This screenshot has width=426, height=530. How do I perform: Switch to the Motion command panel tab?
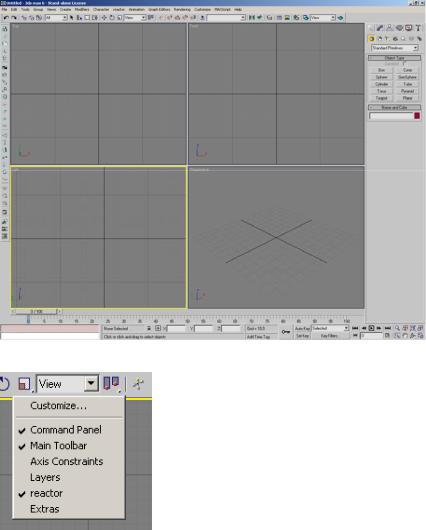tap(399, 28)
